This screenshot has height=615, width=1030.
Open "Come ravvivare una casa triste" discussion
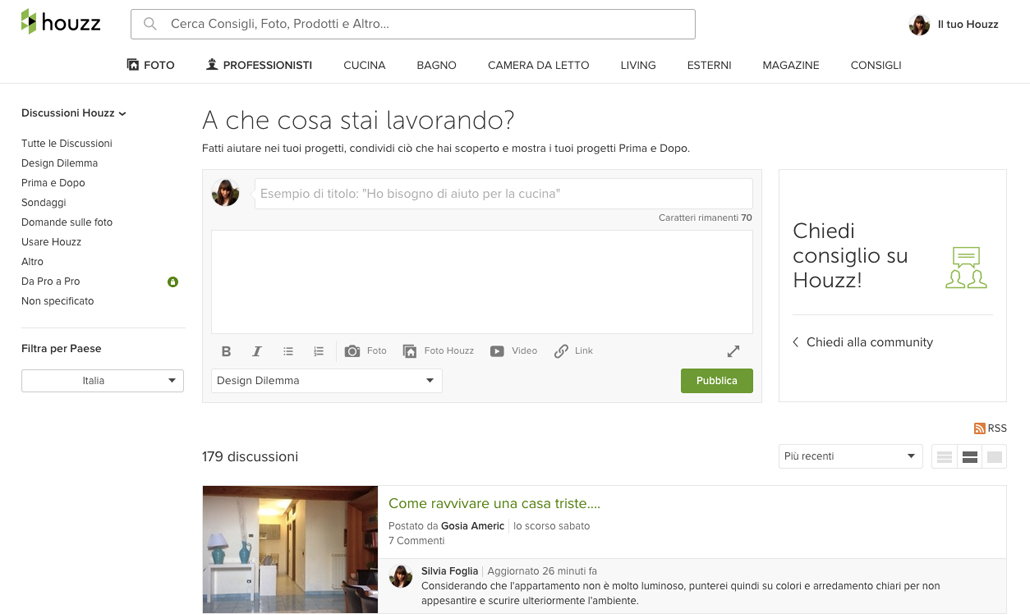494,503
